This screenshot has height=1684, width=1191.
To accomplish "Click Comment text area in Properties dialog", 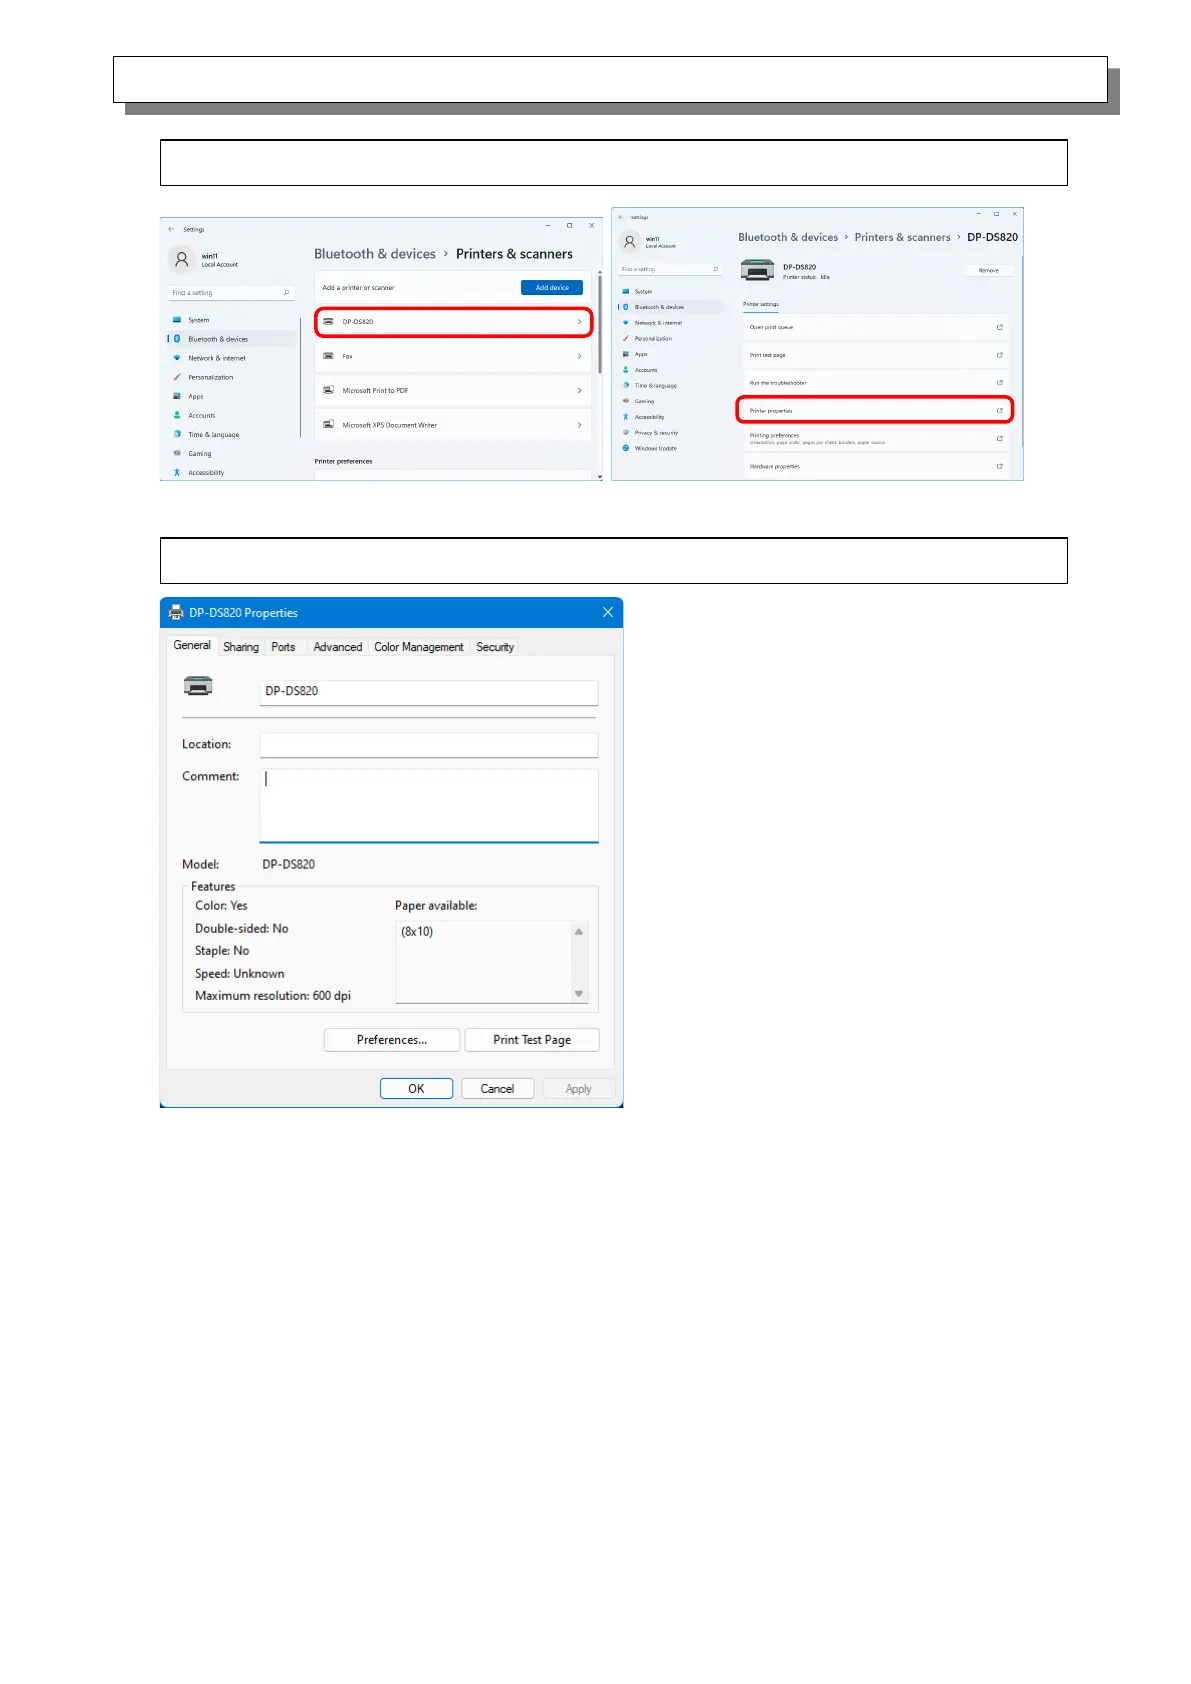I will 429,805.
